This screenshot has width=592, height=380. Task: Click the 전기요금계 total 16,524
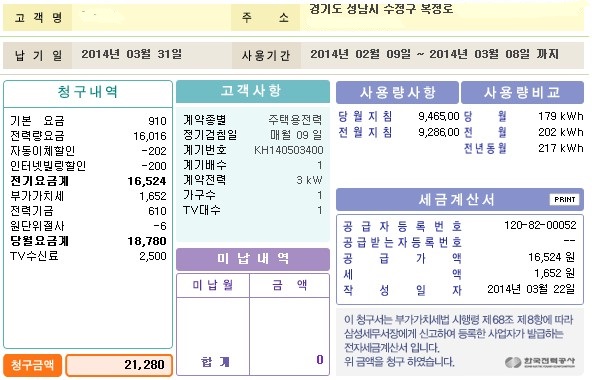[147, 181]
